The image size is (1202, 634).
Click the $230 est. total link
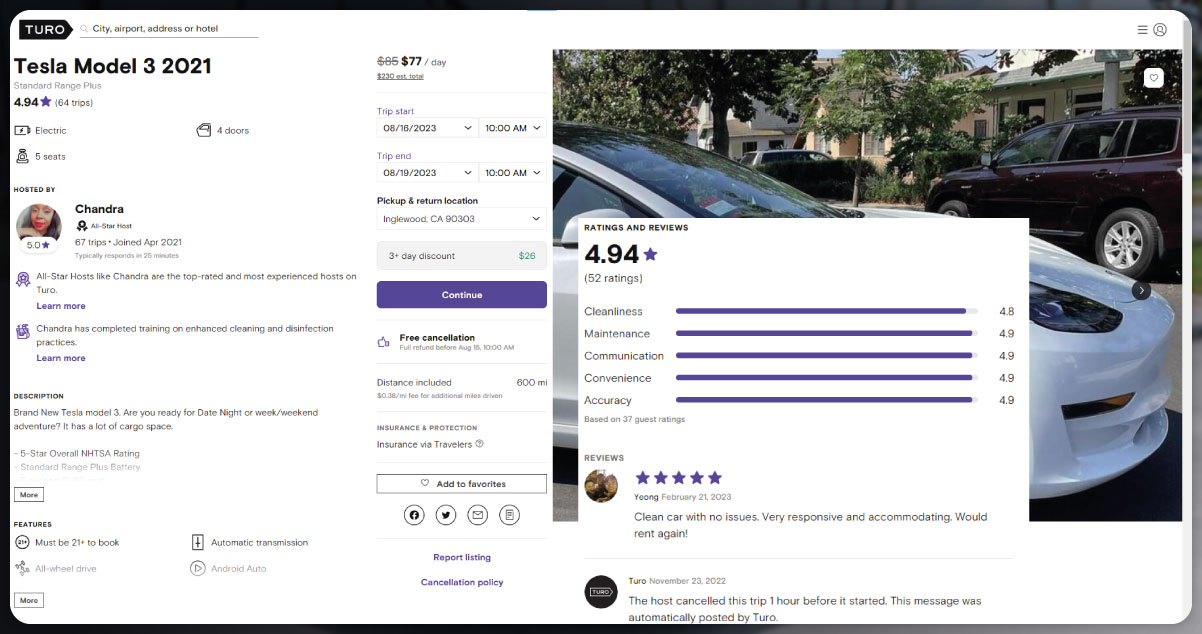(400, 76)
